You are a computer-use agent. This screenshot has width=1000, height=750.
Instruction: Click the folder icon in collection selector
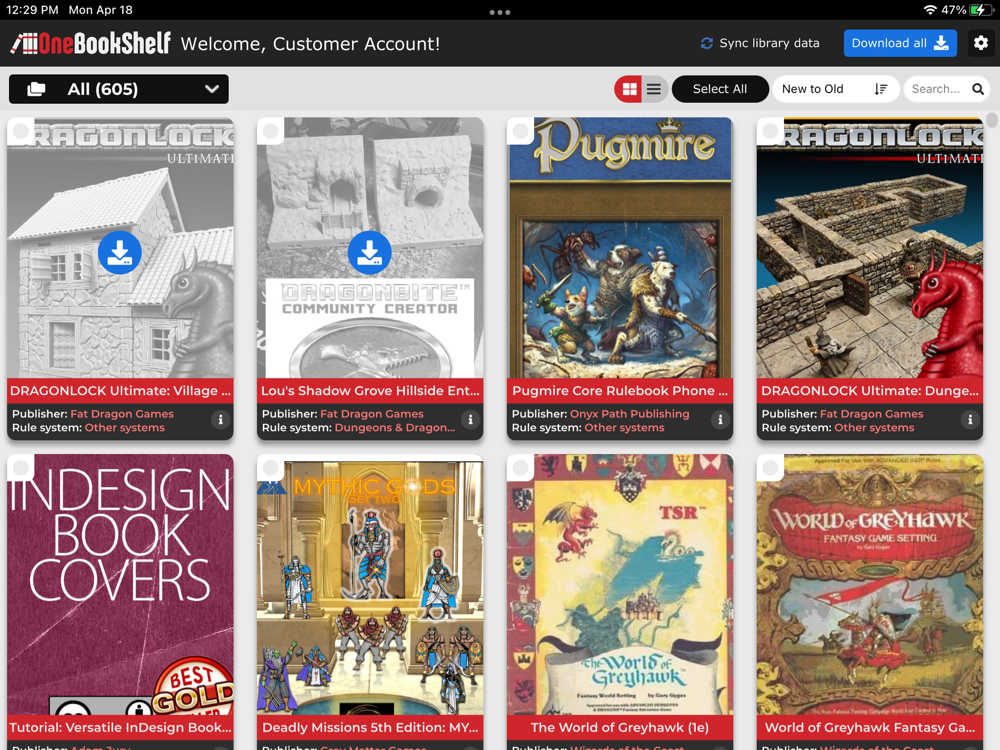point(36,89)
